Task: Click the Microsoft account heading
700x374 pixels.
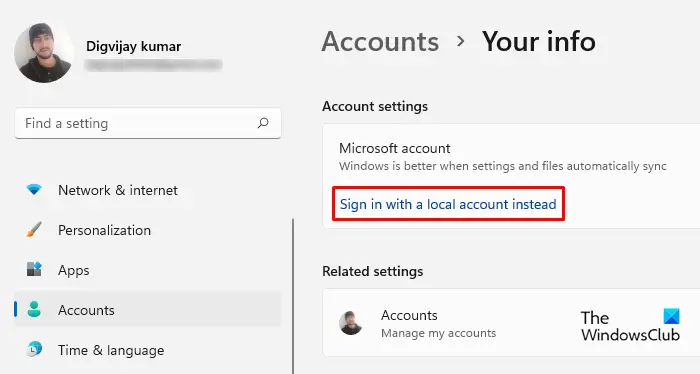Action: tap(395, 148)
